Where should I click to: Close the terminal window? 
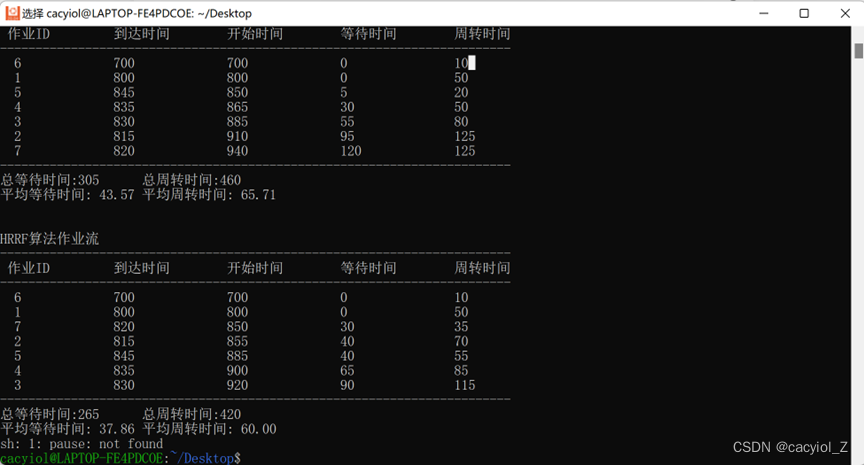click(845, 13)
